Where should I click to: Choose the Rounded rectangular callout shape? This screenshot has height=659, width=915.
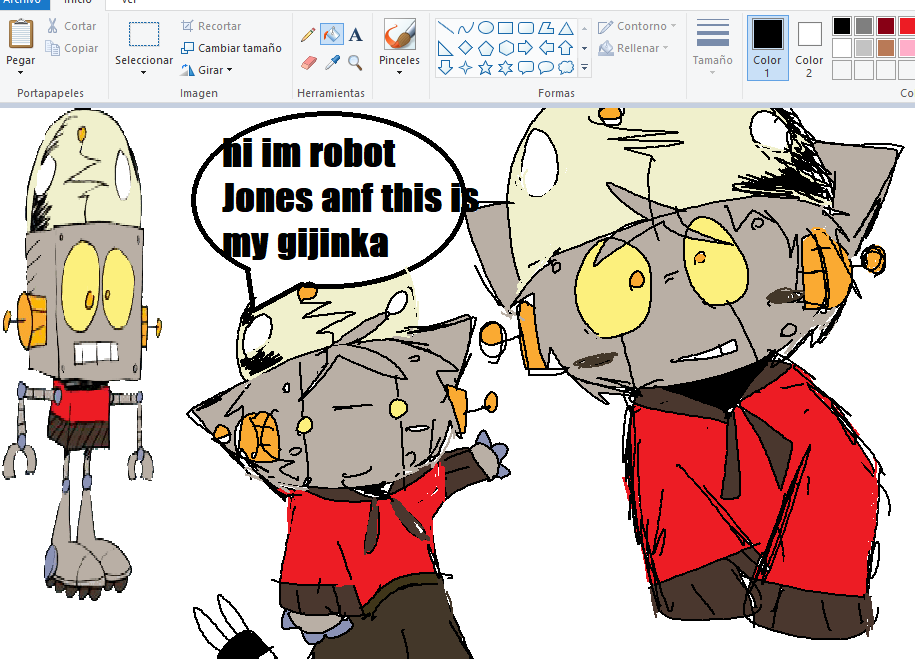click(x=526, y=68)
